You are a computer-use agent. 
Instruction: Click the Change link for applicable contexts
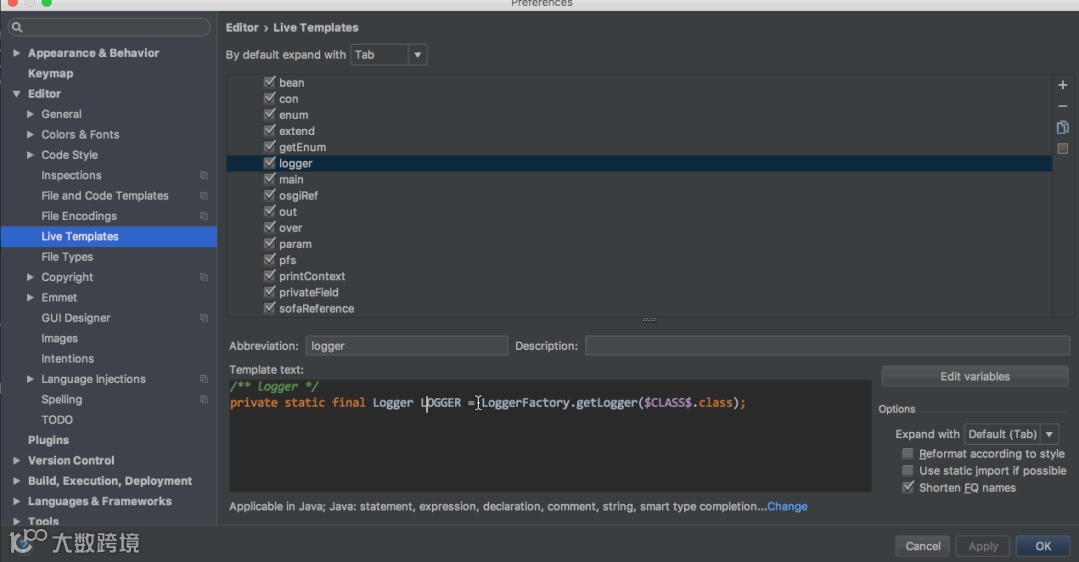click(x=787, y=507)
